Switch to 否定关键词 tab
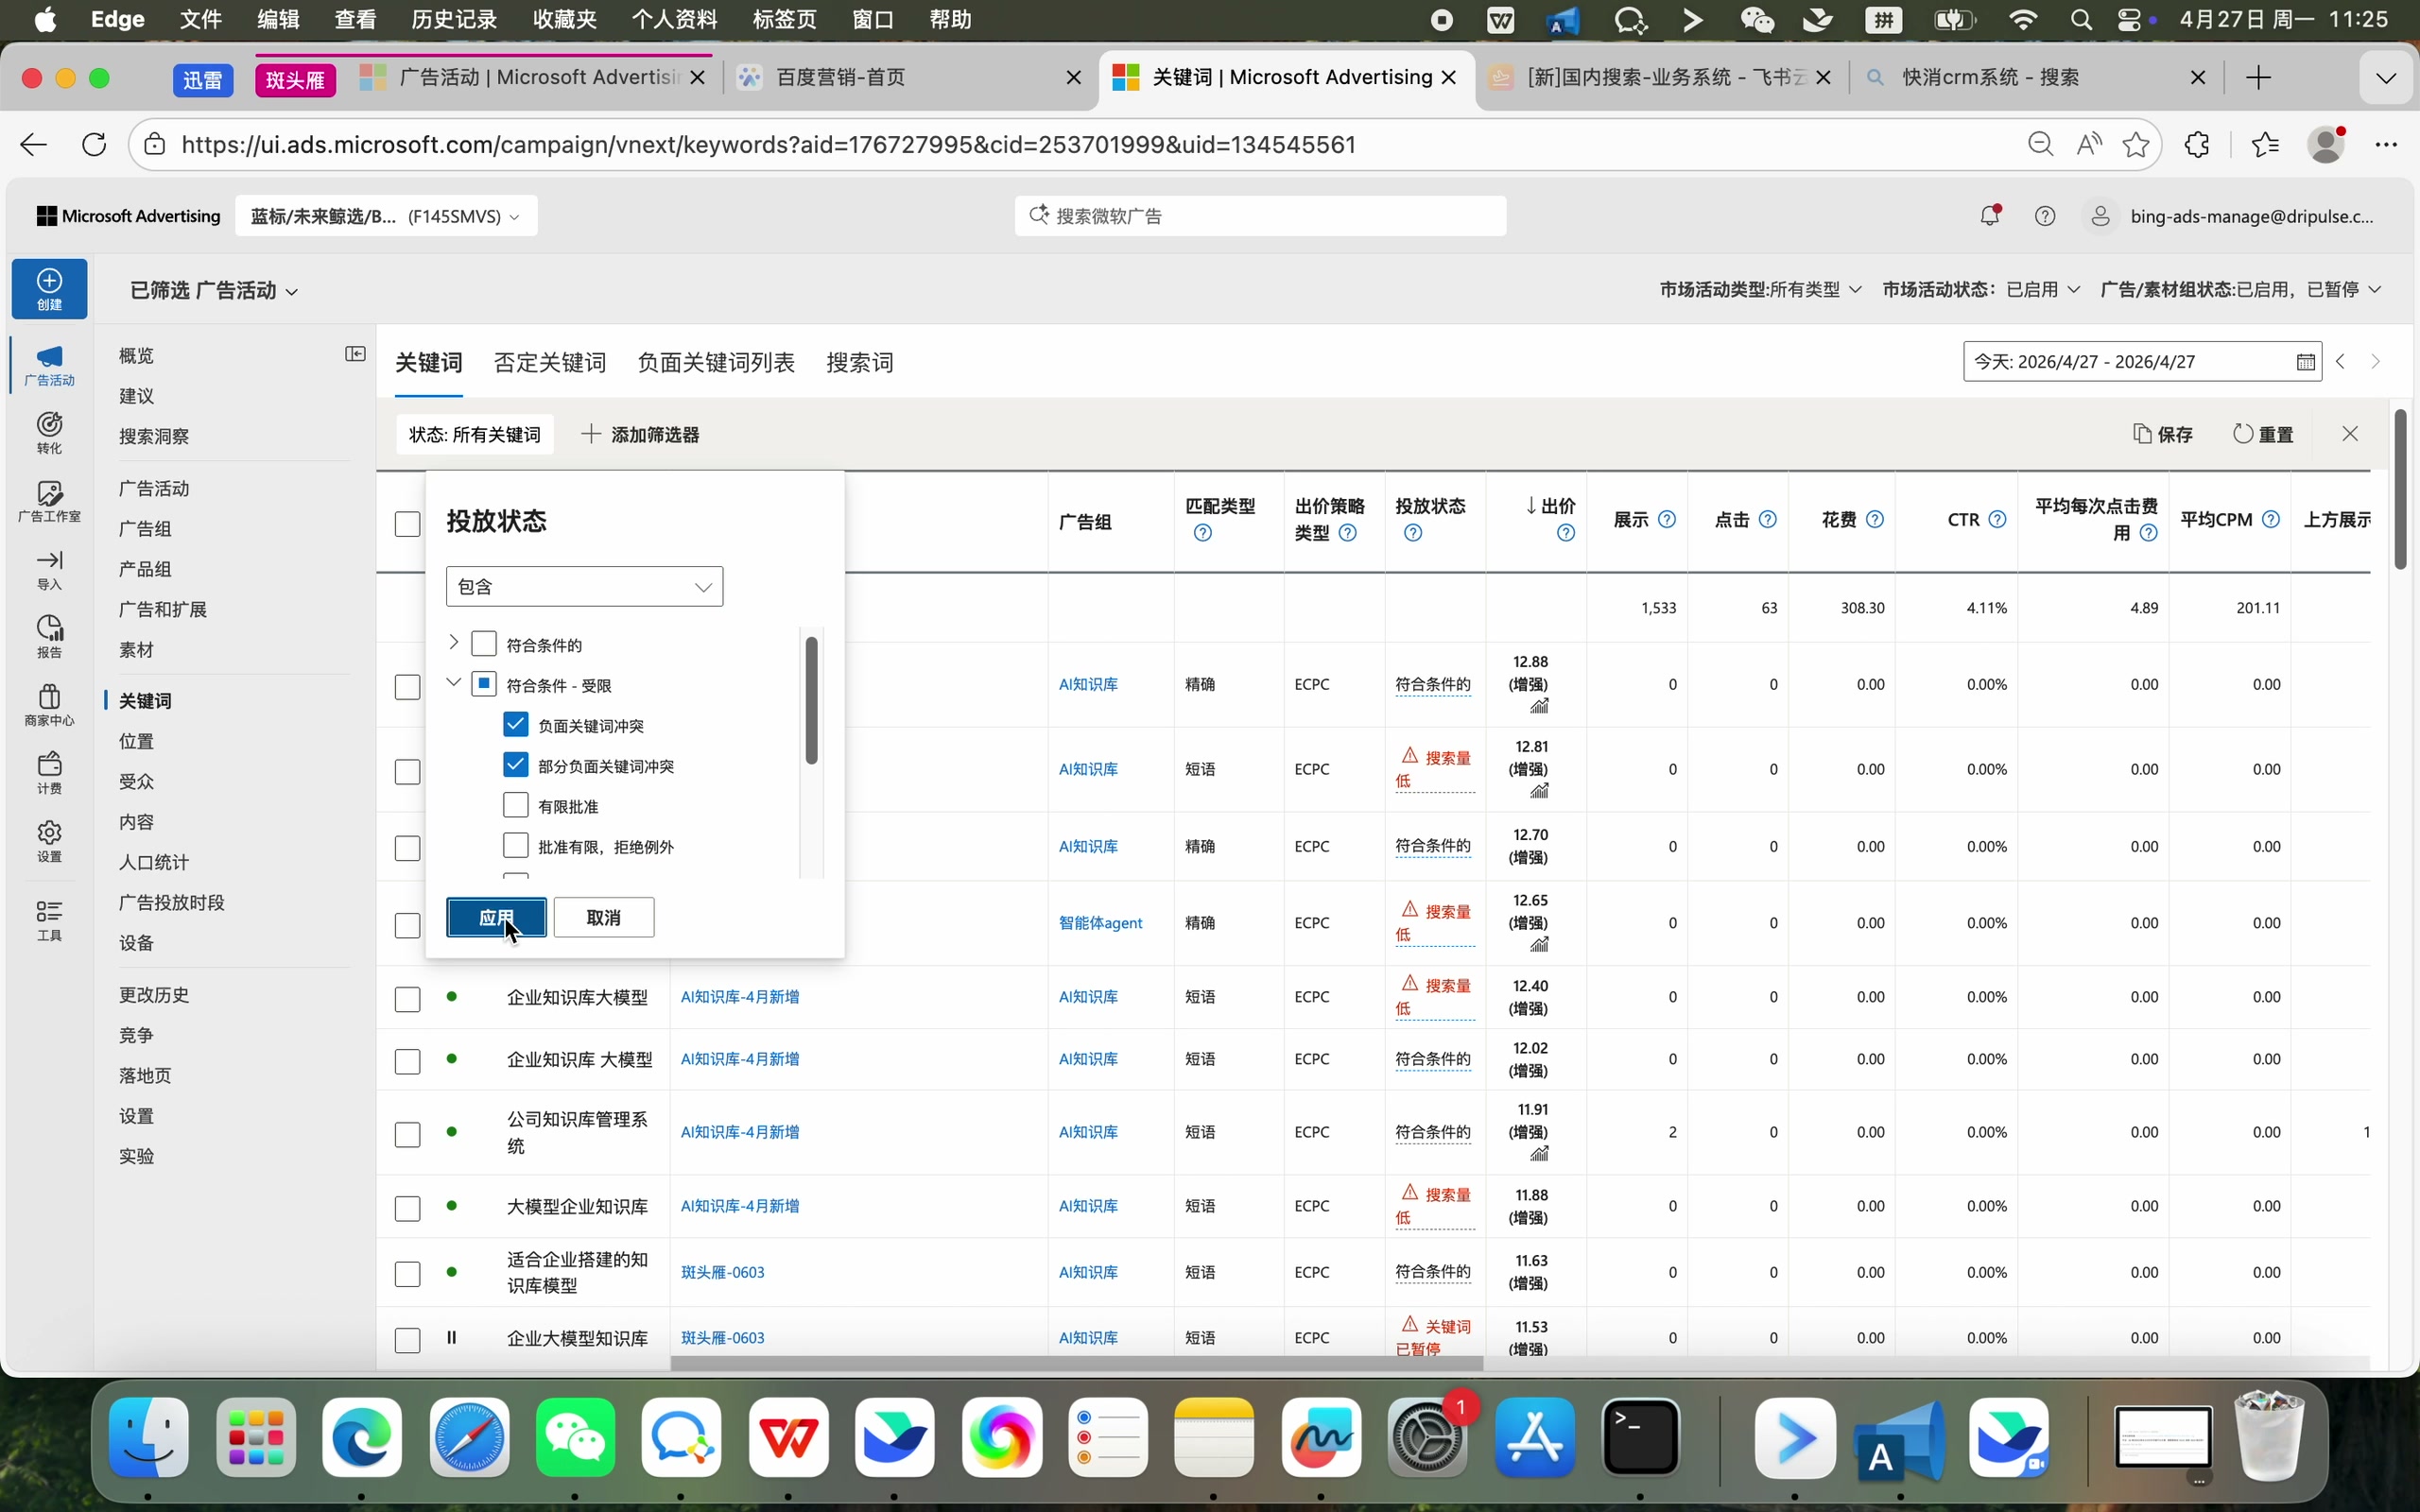2420x1512 pixels. [550, 362]
